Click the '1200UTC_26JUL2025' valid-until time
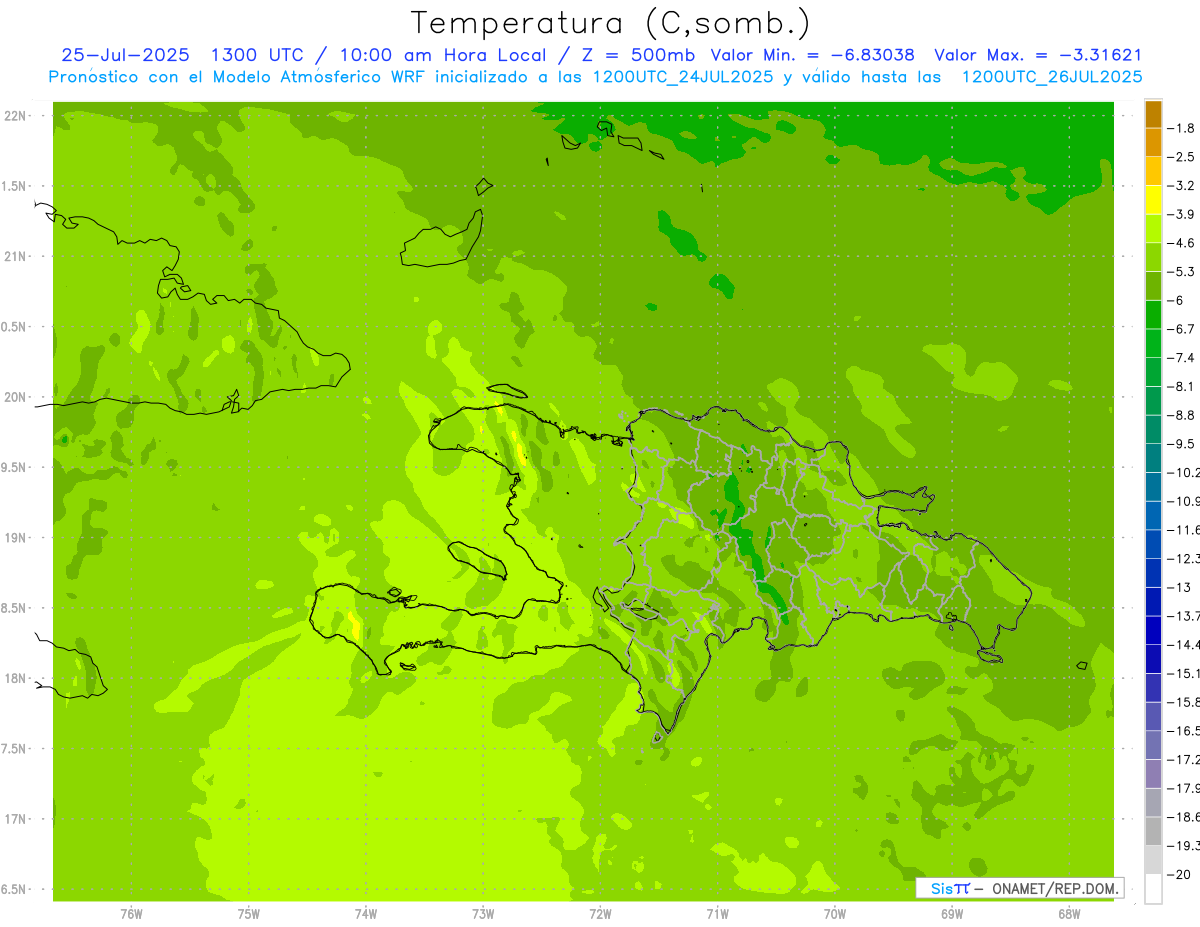 click(1051, 77)
